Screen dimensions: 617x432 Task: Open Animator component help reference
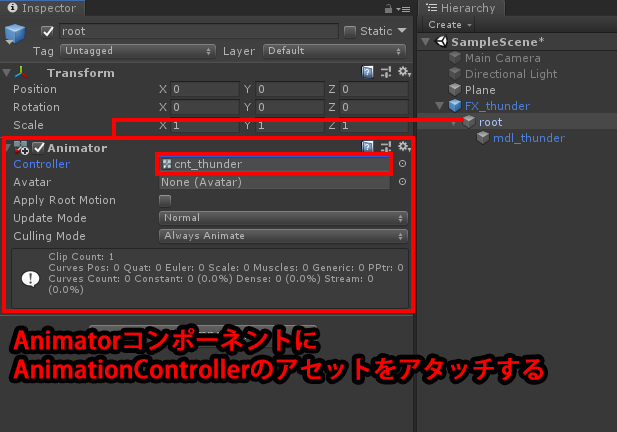pyautogui.click(x=367, y=147)
